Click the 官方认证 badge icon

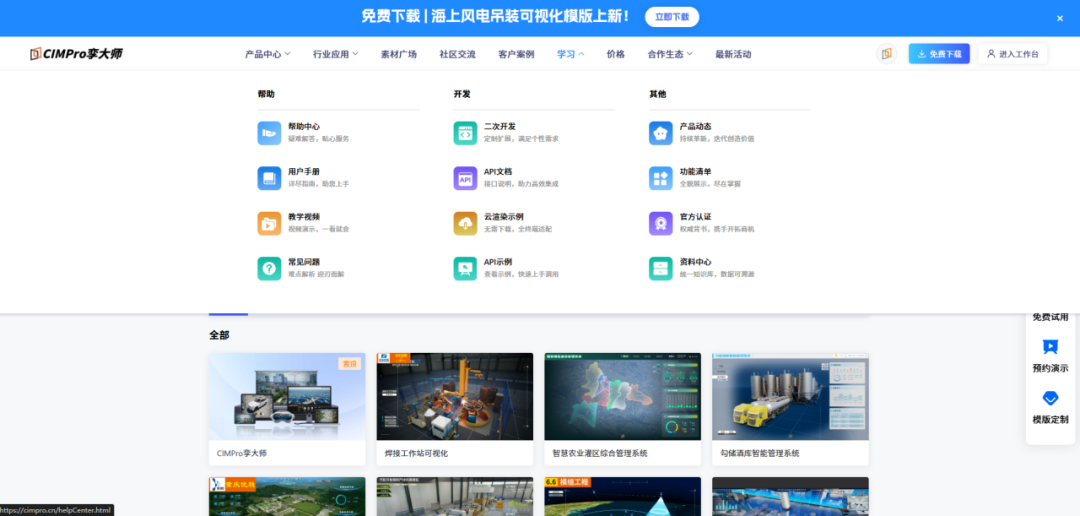tap(661, 223)
